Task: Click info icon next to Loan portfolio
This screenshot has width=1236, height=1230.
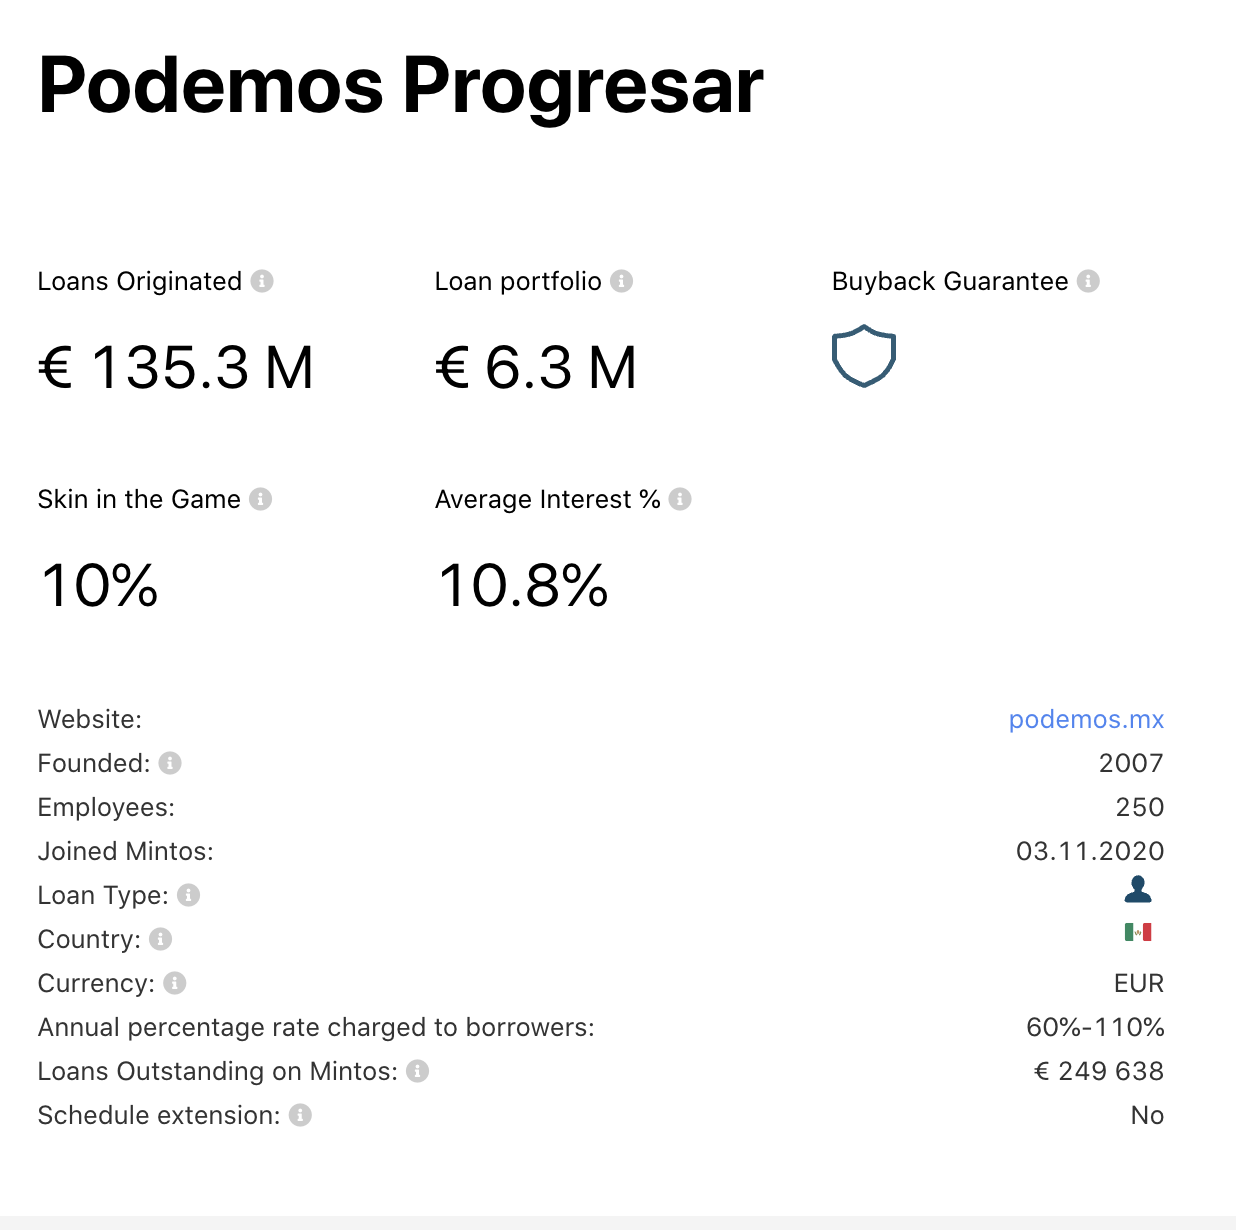Action: coord(621,281)
